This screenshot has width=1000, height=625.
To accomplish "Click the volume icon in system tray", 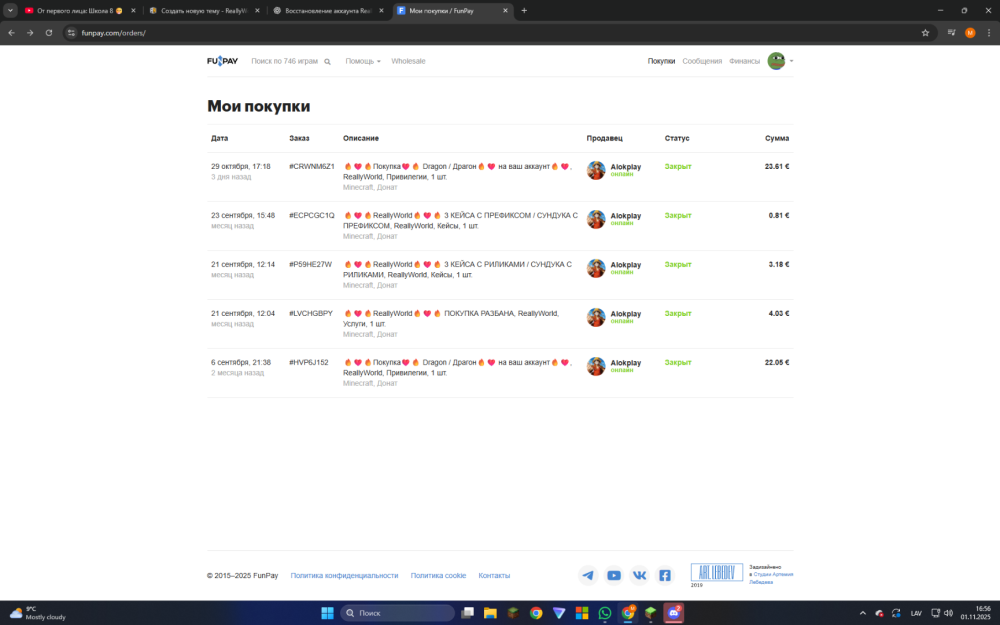I will pyautogui.click(x=948, y=613).
